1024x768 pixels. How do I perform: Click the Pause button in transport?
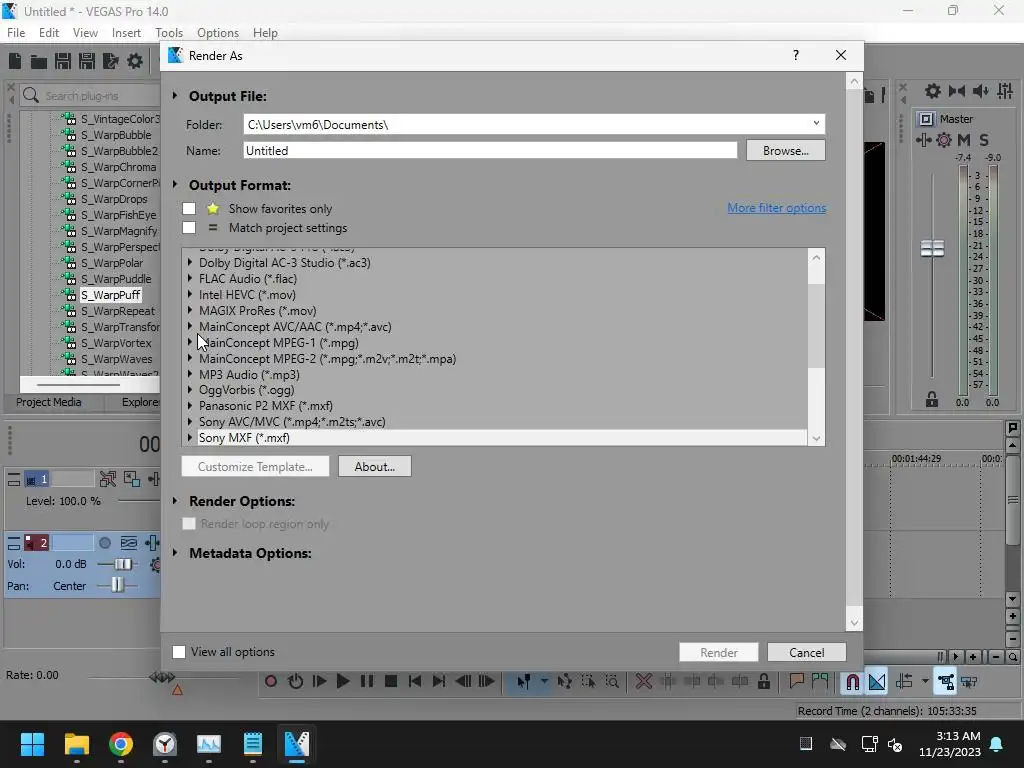point(367,682)
